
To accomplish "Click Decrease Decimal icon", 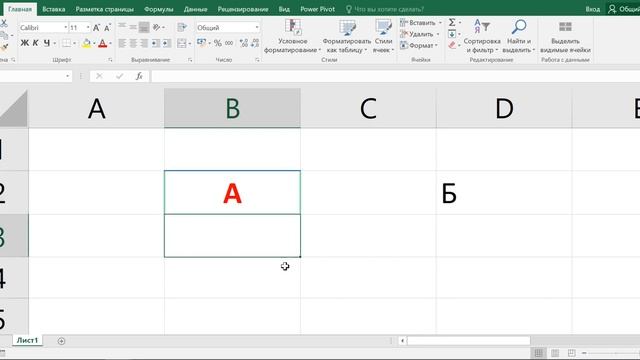I will pos(255,43).
